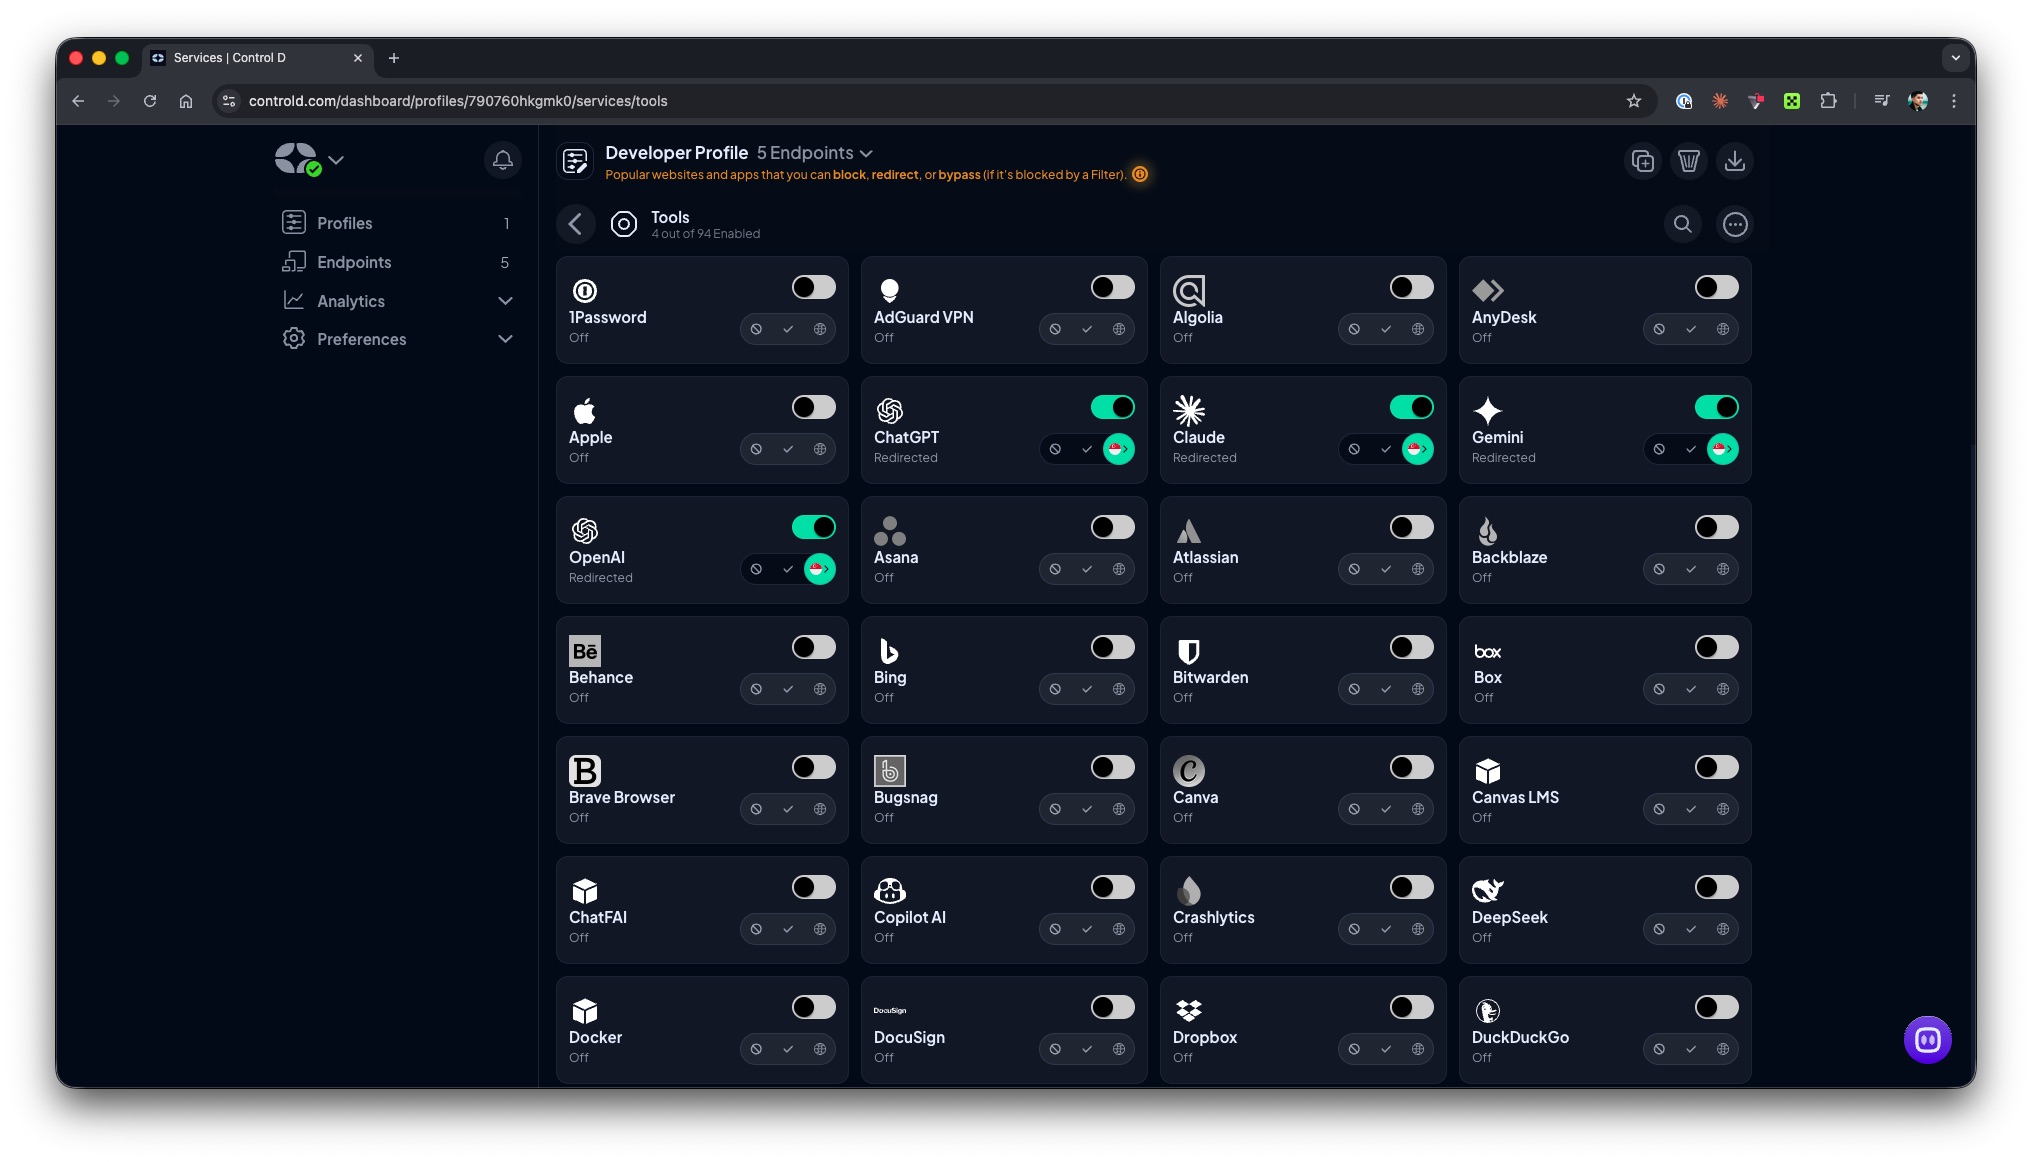Click the Atlassian service card name
Screen dimensions: 2032x1162
1205,558
